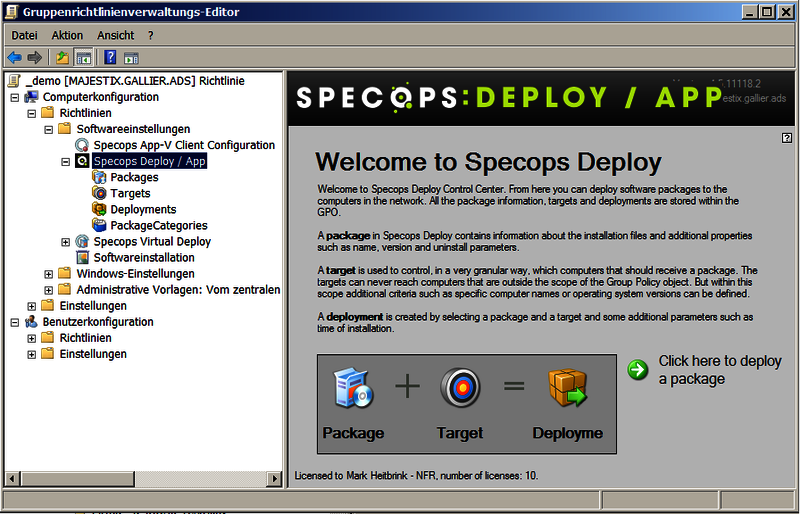This screenshot has height=514, width=800.
Task: Open the Aktion menu
Action: point(67,35)
